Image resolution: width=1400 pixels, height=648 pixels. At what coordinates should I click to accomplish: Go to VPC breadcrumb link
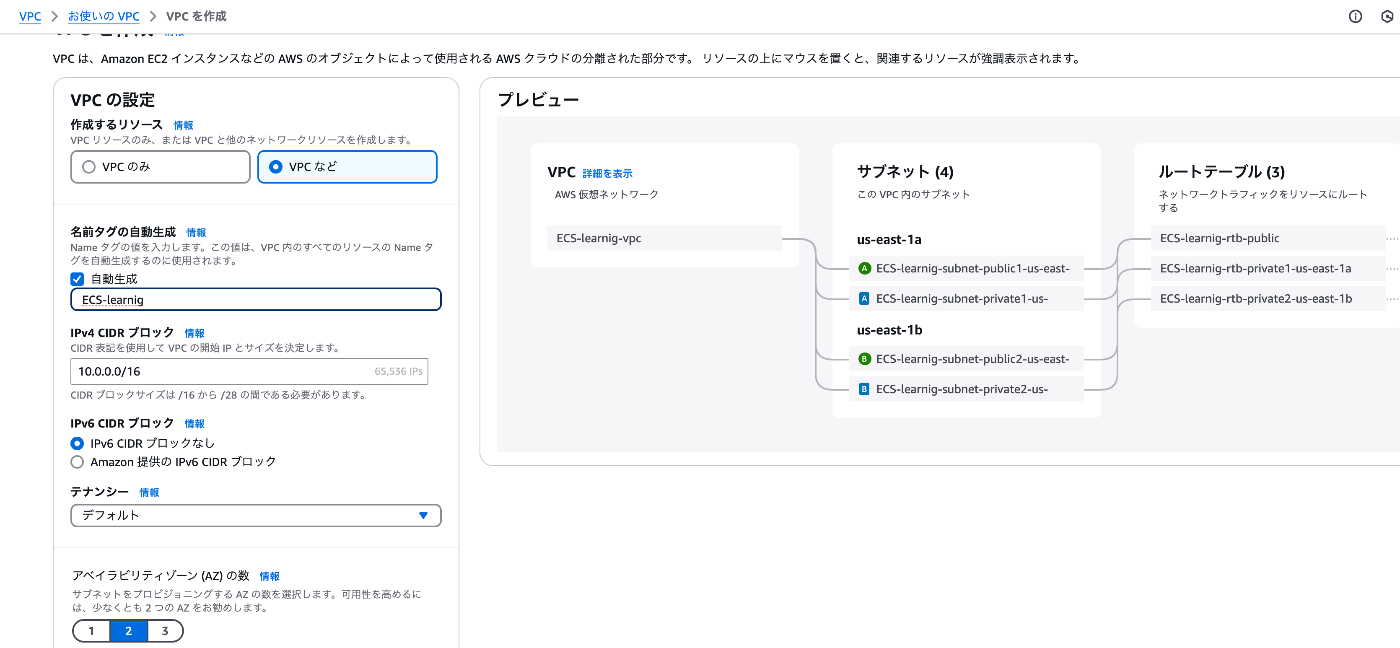pos(30,16)
